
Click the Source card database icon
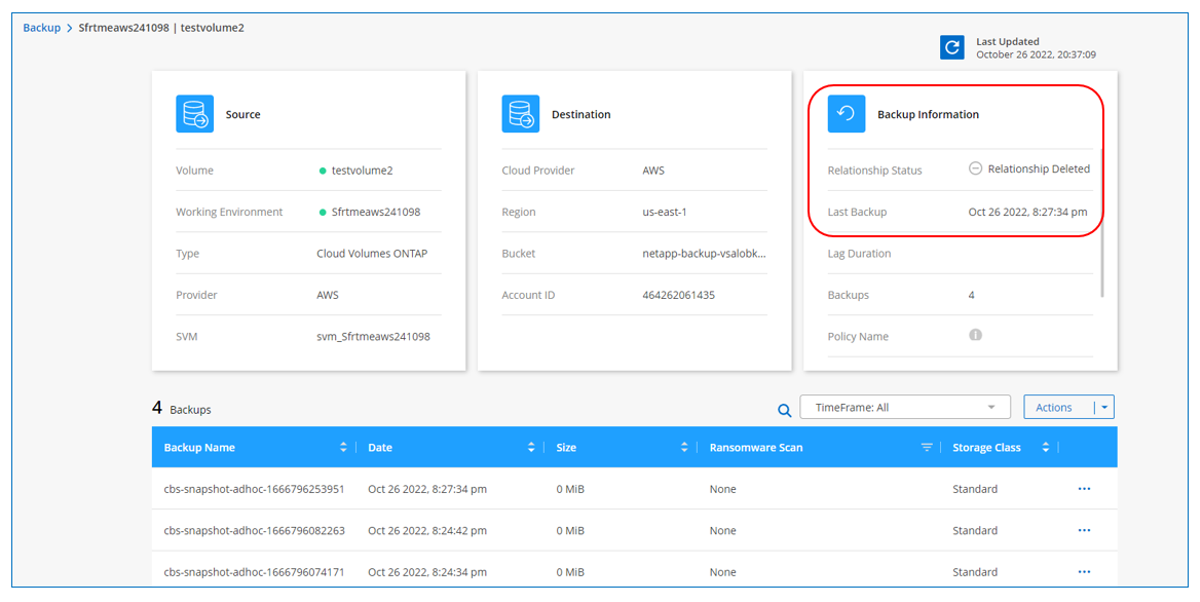click(x=195, y=114)
